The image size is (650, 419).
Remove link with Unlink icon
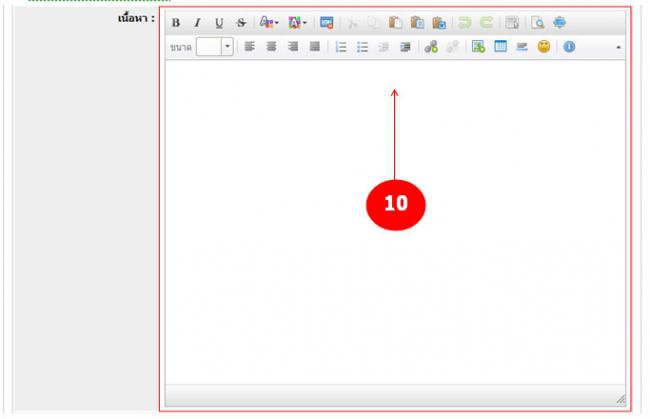453,47
